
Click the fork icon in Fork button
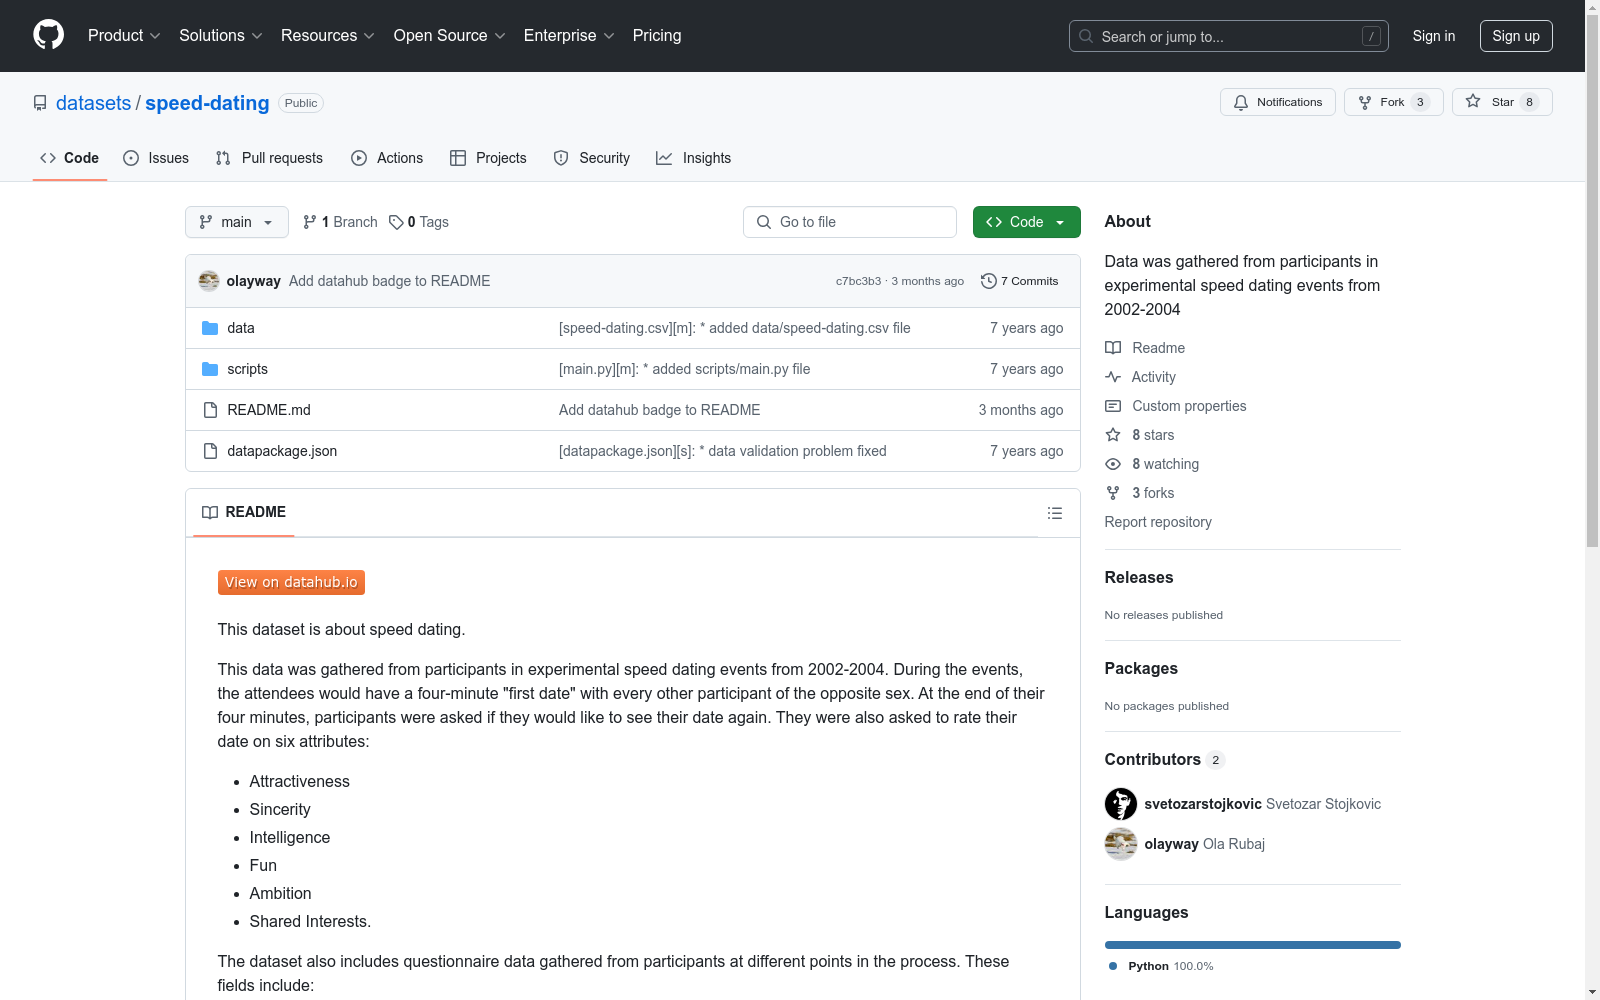coord(1365,102)
